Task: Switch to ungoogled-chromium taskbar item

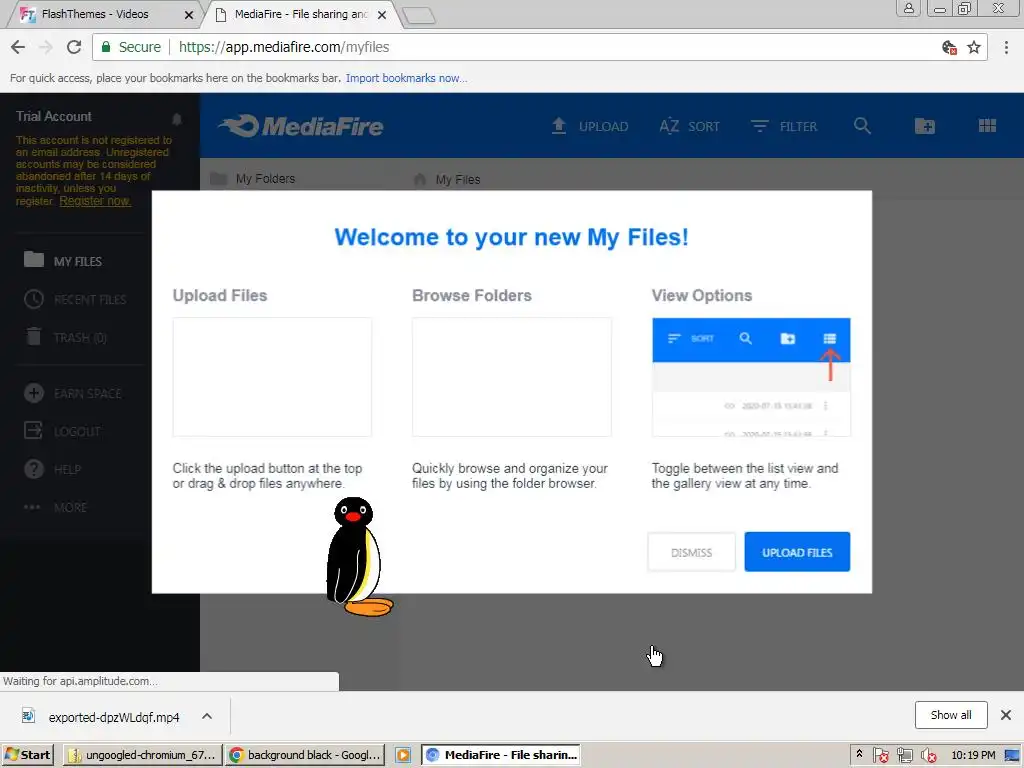Action: pyautogui.click(x=142, y=755)
